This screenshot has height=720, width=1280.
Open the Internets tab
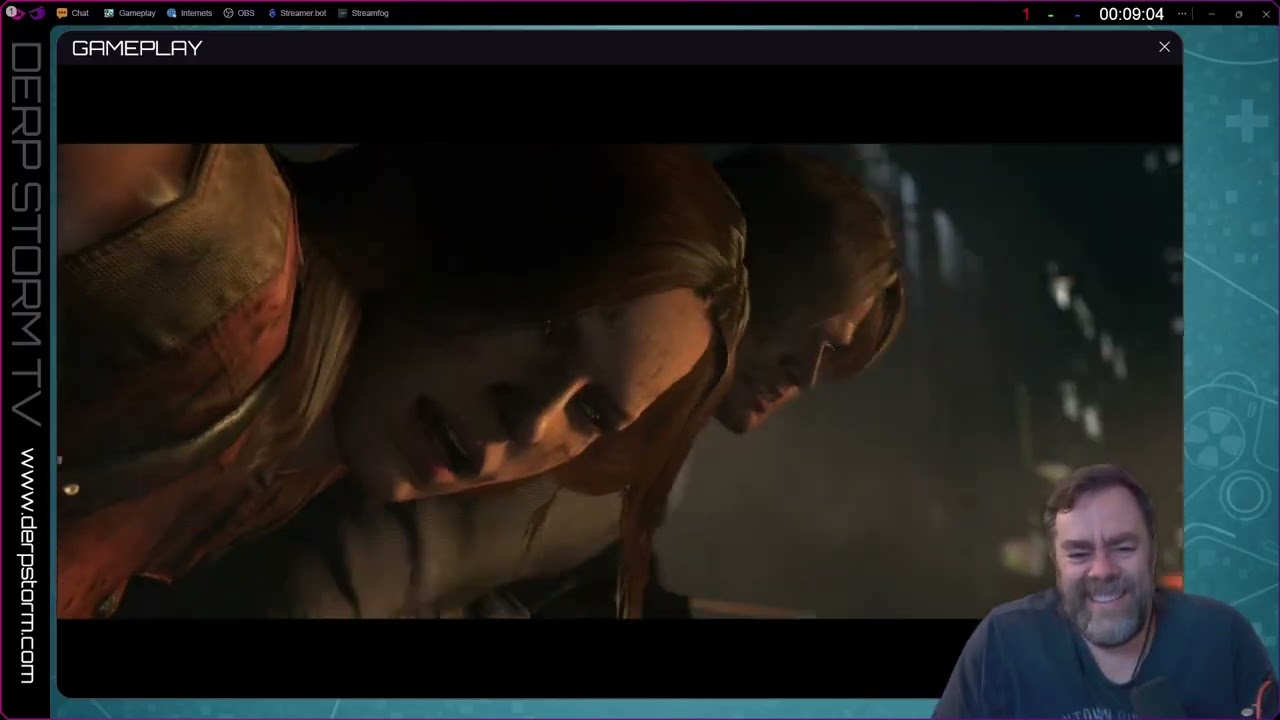189,13
